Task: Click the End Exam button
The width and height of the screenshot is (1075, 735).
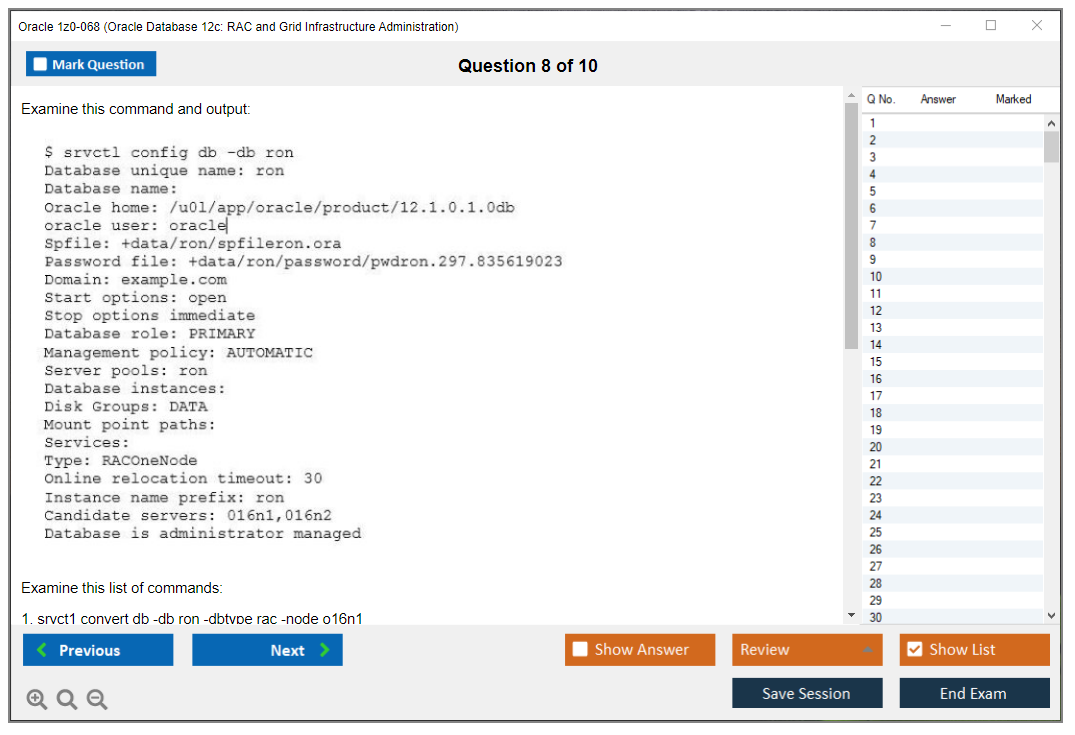Action: (x=974, y=693)
